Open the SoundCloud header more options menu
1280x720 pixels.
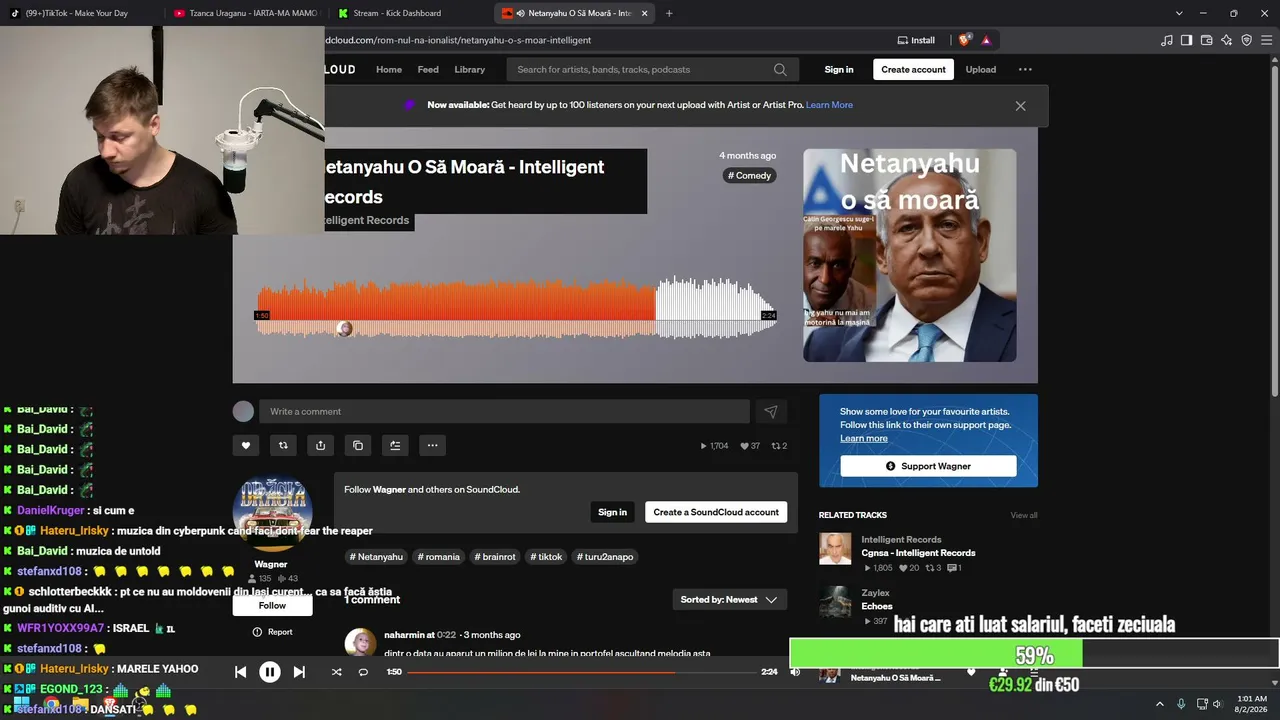[1025, 70]
